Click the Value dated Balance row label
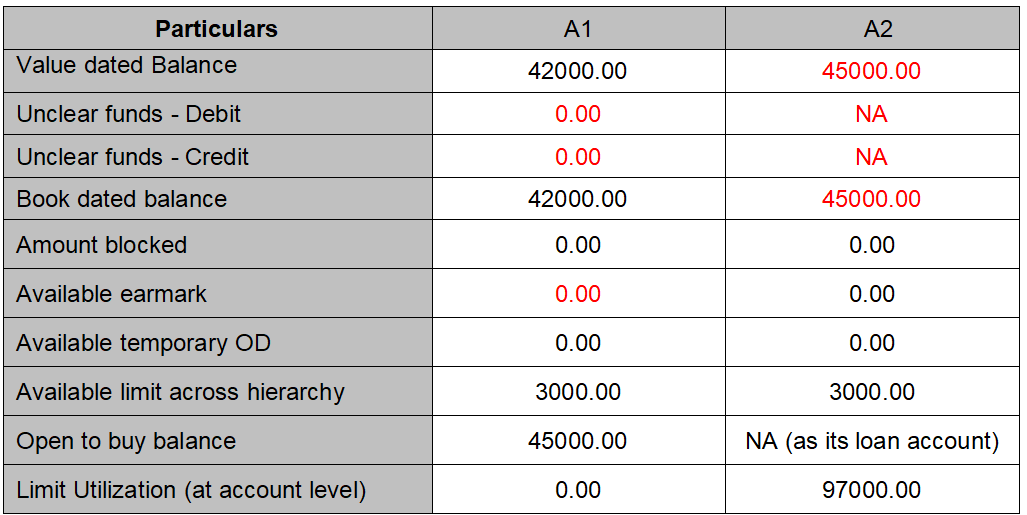This screenshot has width=1027, height=515. tap(127, 66)
